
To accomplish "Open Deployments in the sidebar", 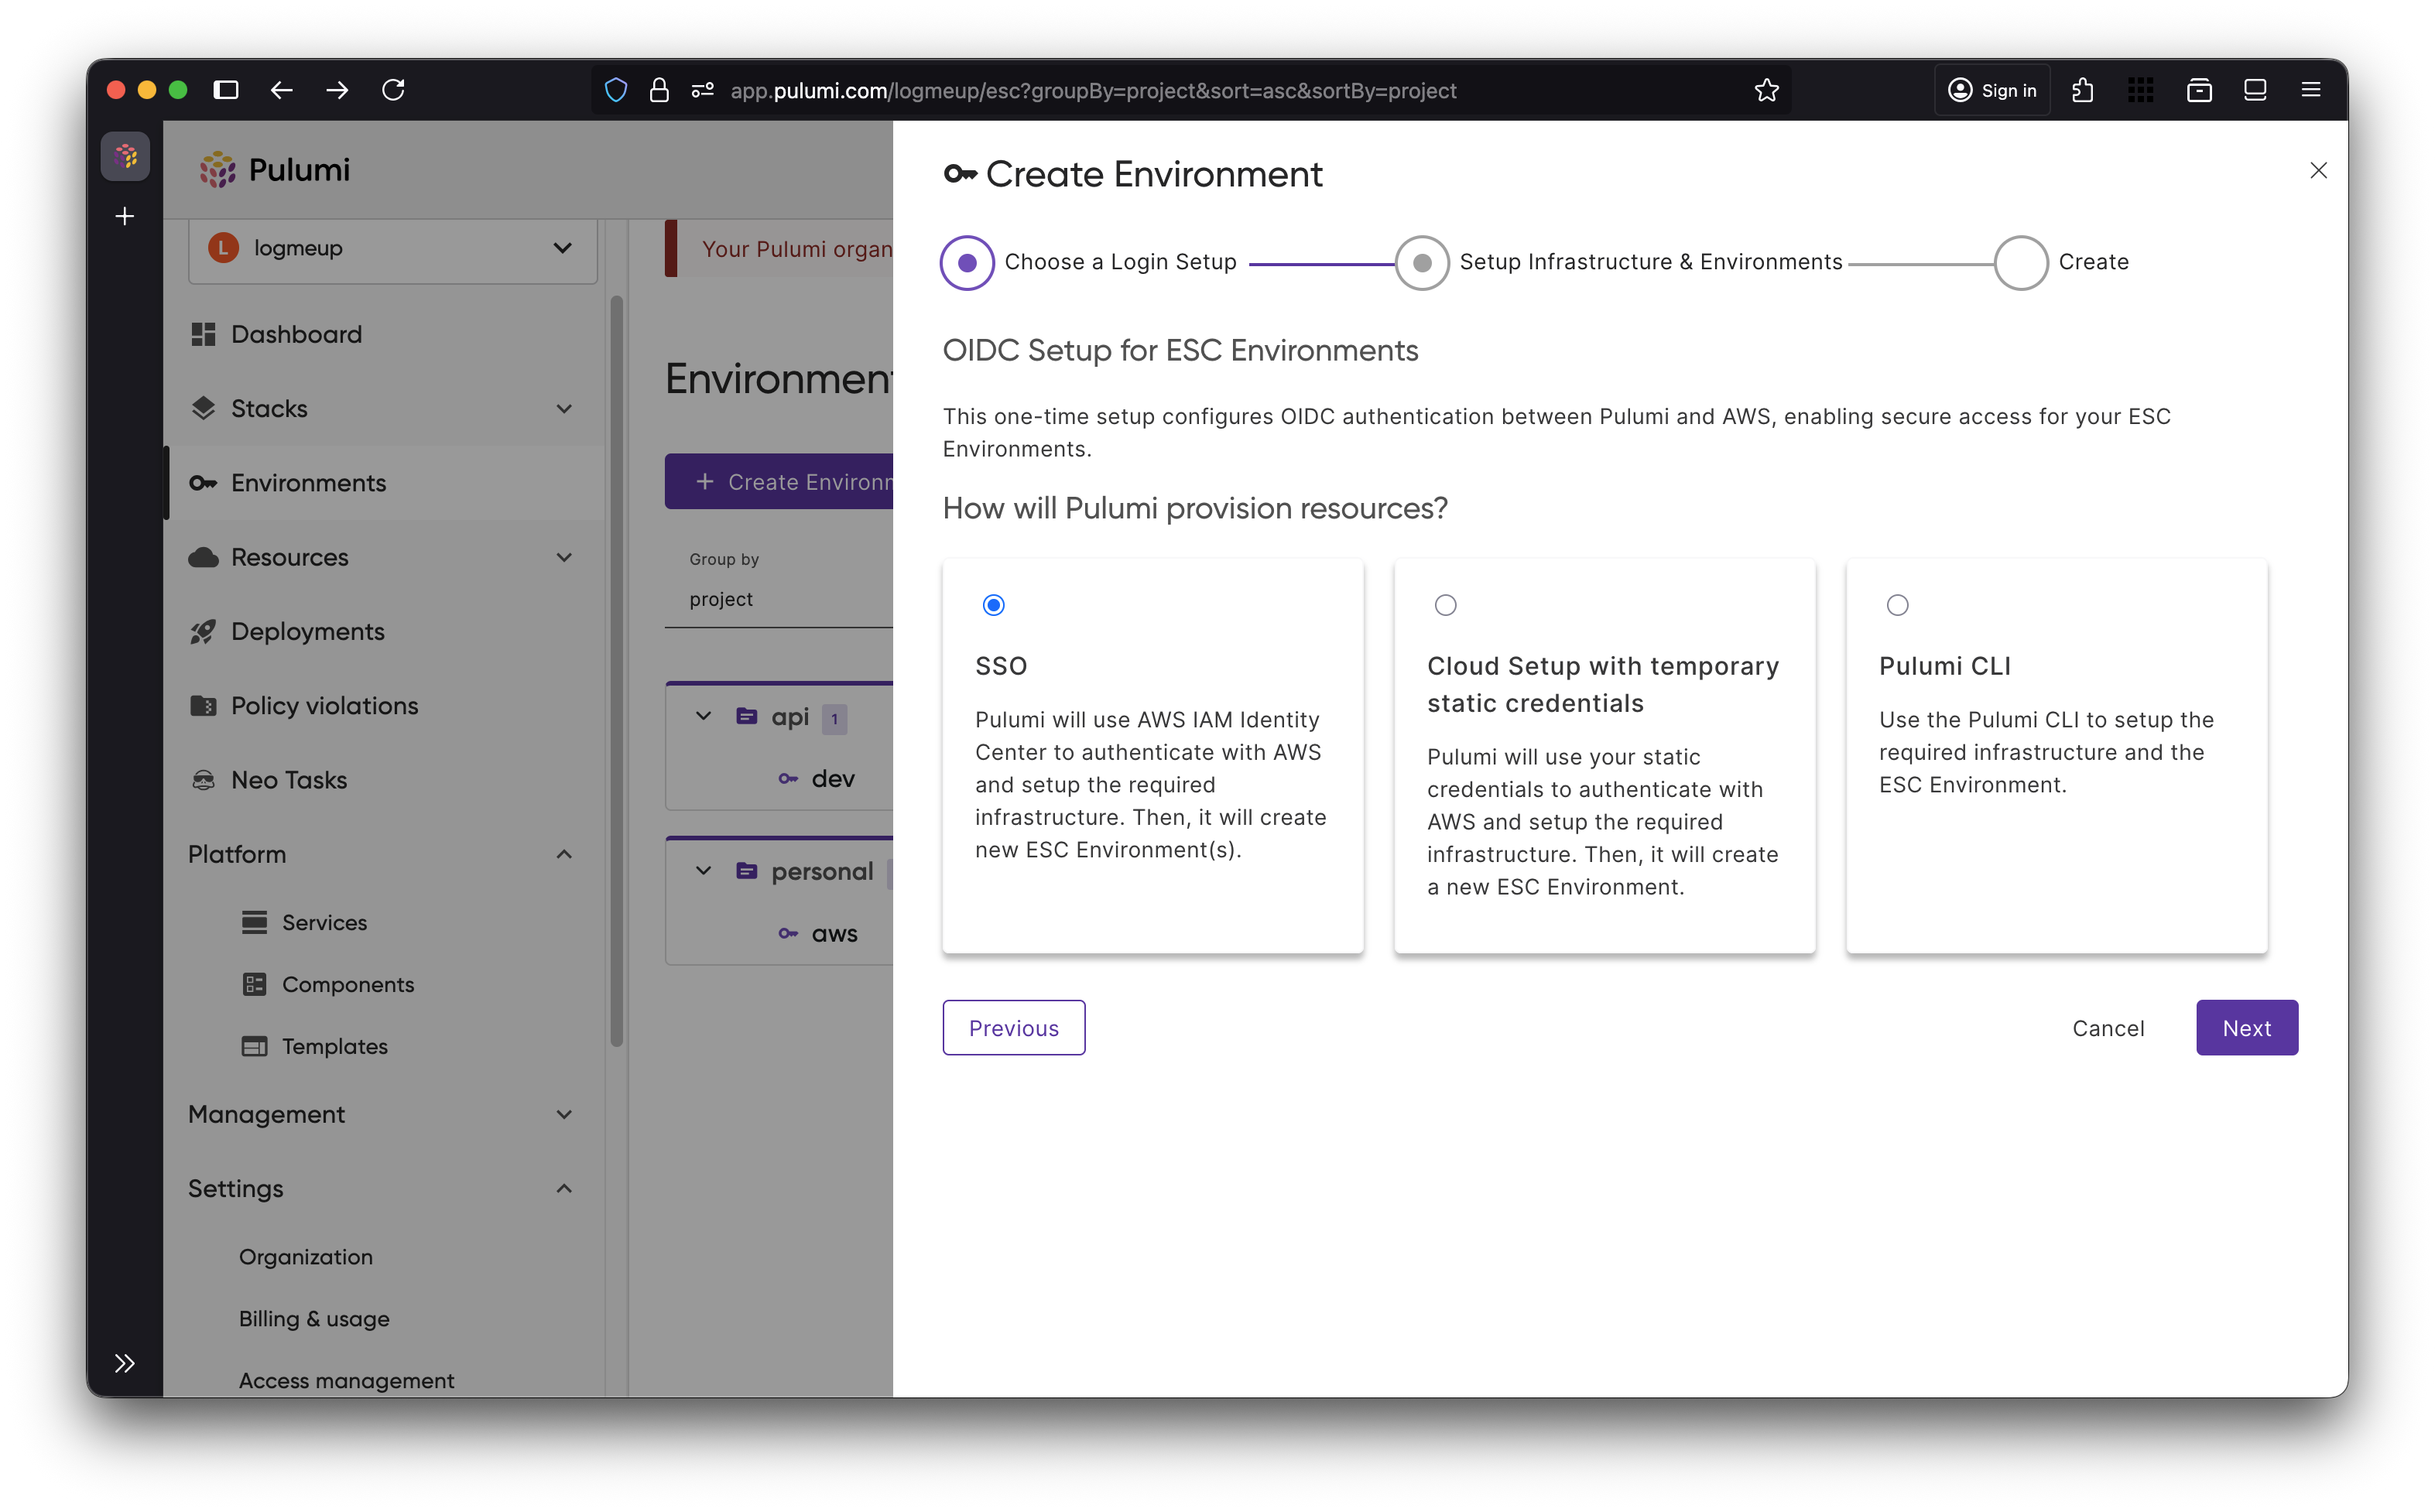I will click(x=307, y=631).
